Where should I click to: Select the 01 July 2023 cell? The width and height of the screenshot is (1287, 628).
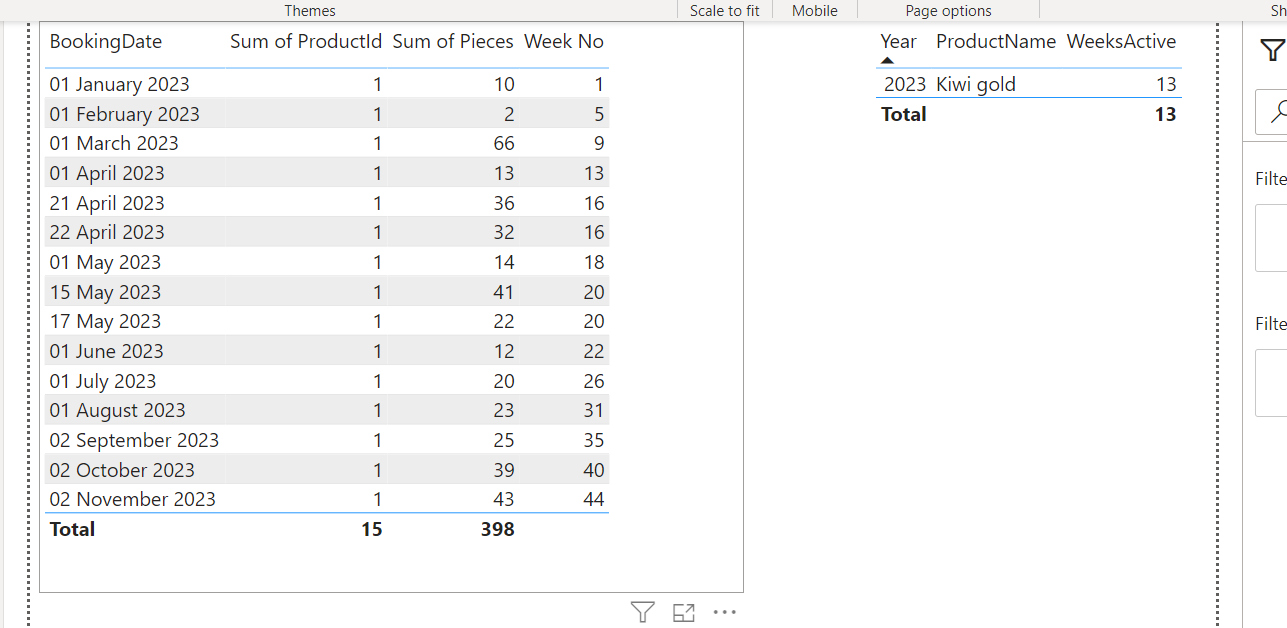coord(103,381)
